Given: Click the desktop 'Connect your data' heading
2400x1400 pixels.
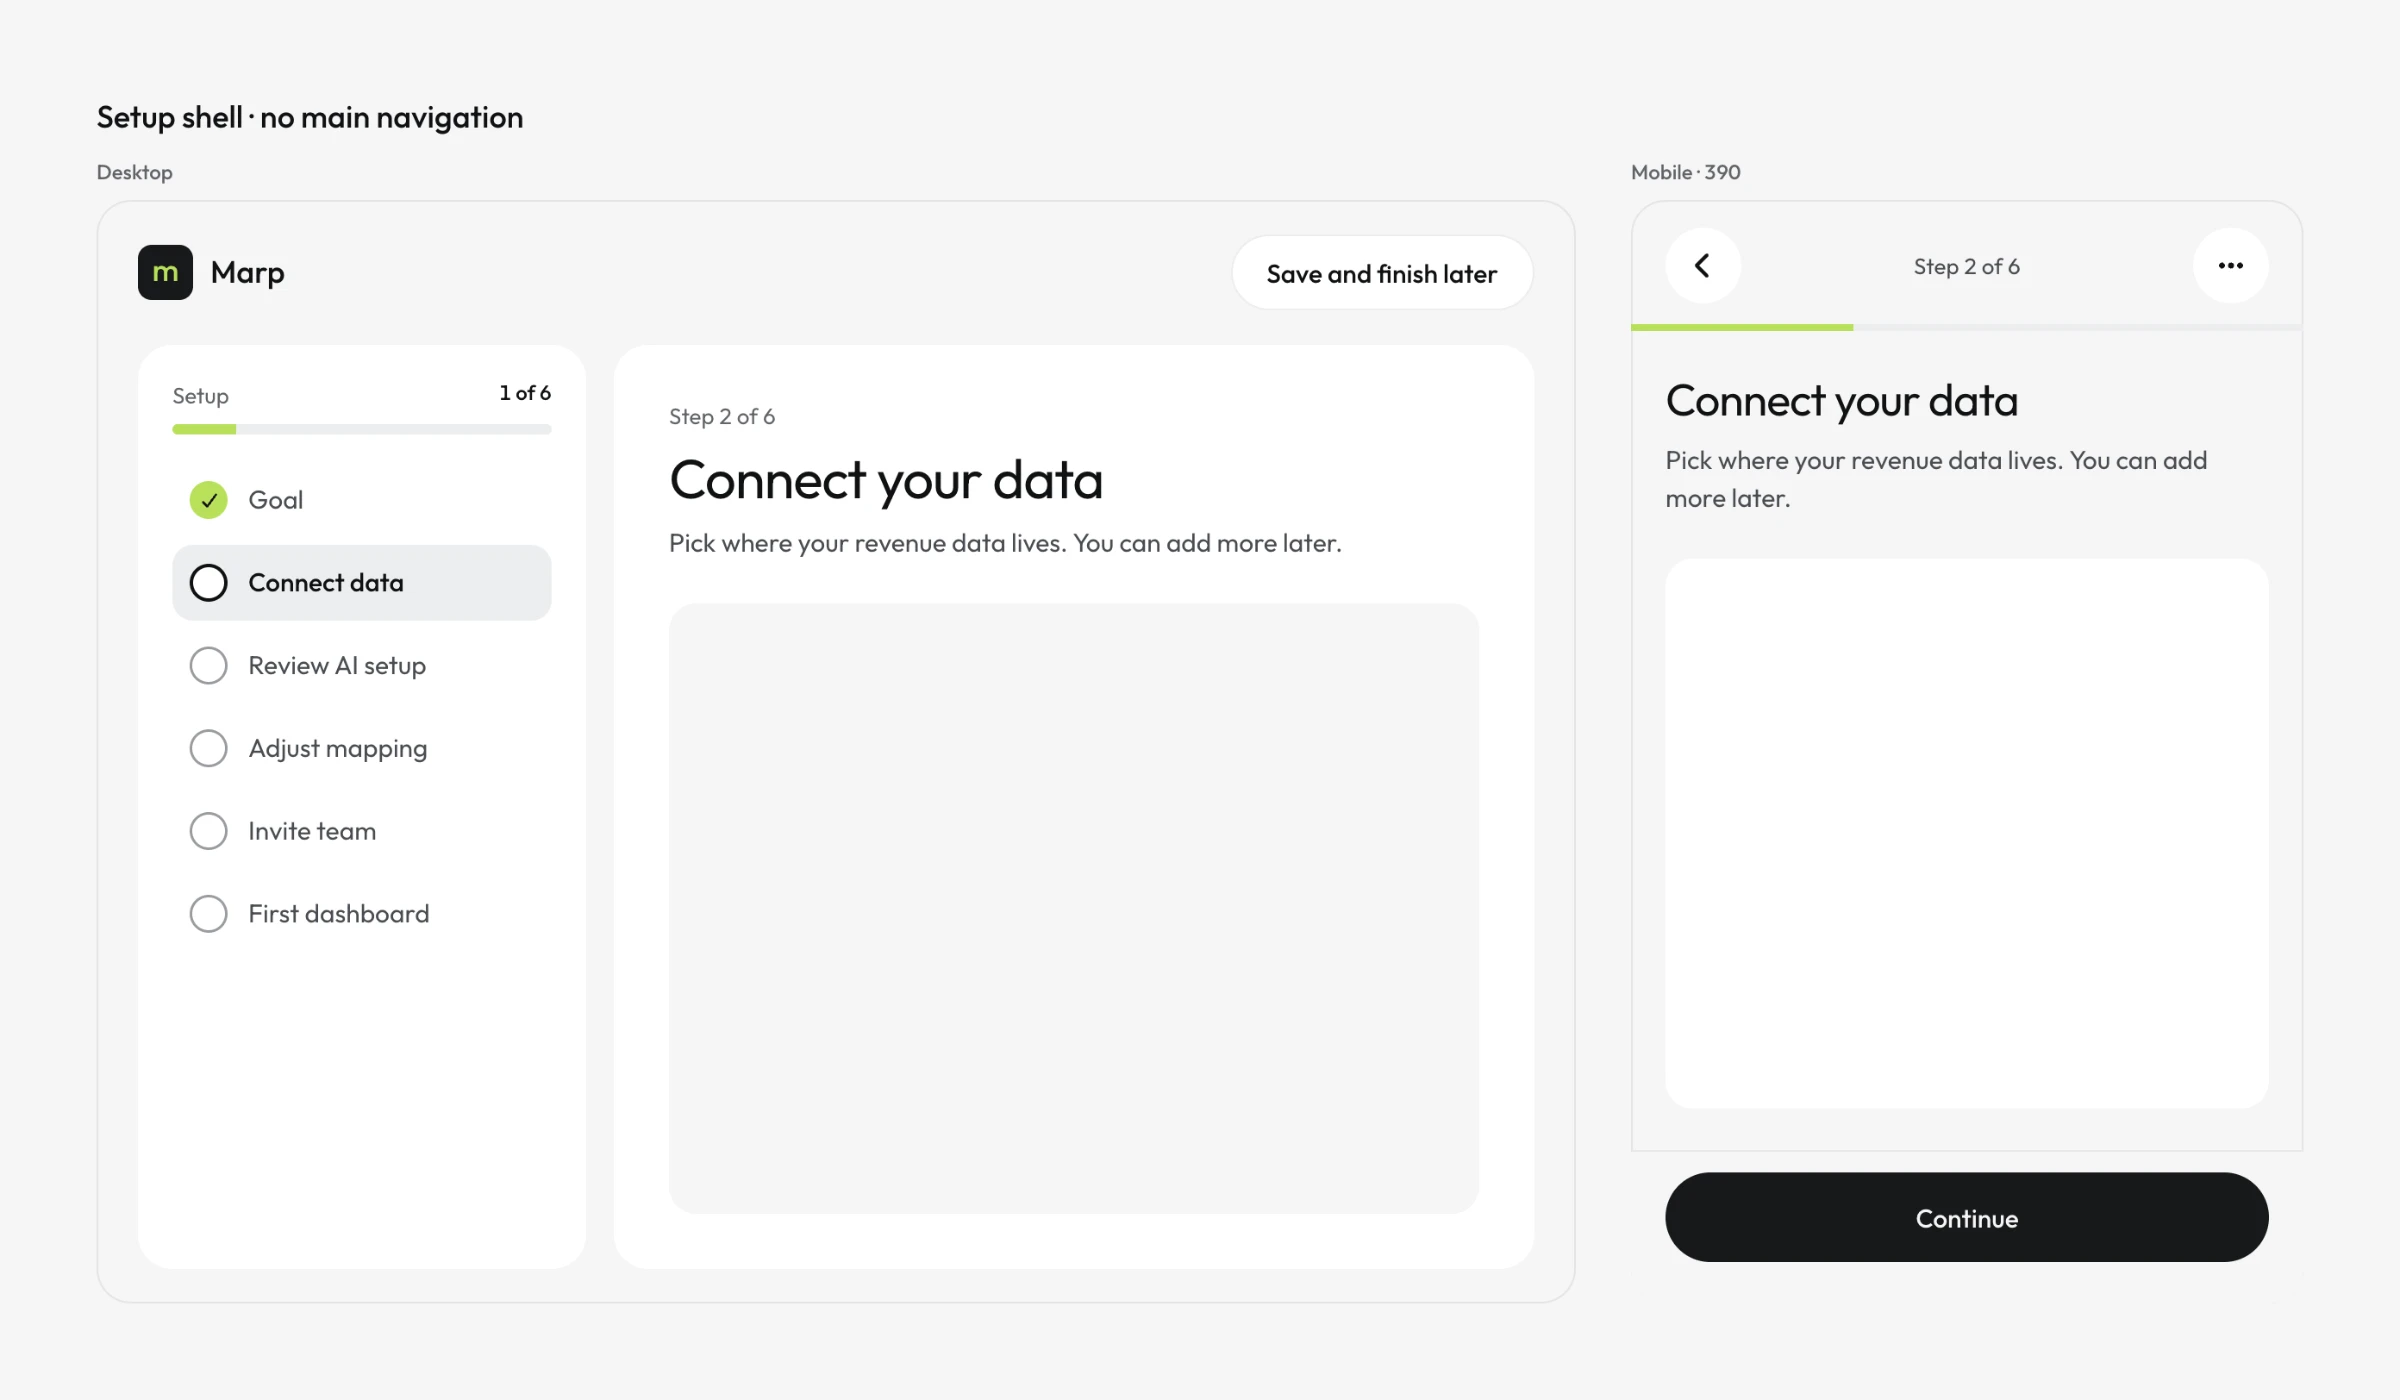Looking at the screenshot, I should (x=886, y=480).
